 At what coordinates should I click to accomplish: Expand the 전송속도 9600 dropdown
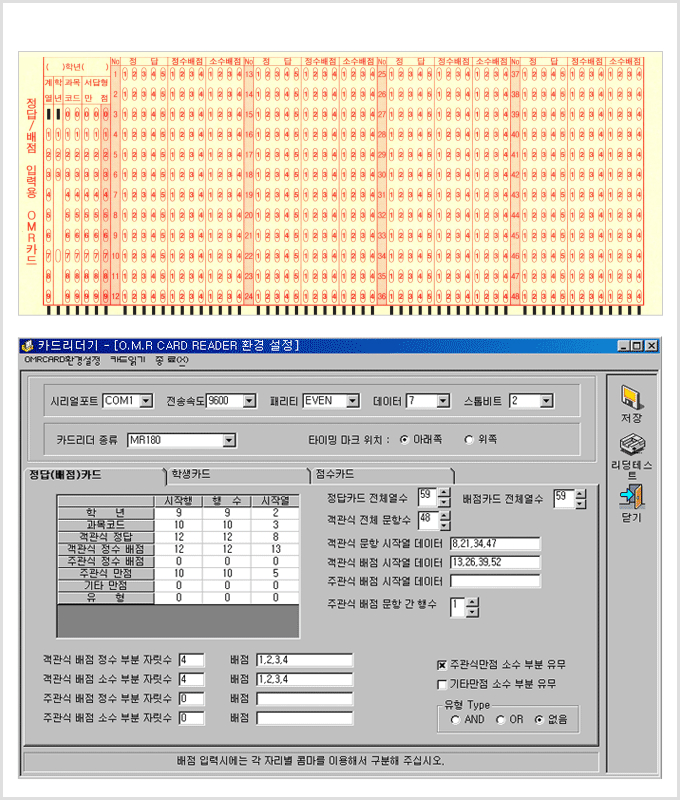[x=248, y=401]
